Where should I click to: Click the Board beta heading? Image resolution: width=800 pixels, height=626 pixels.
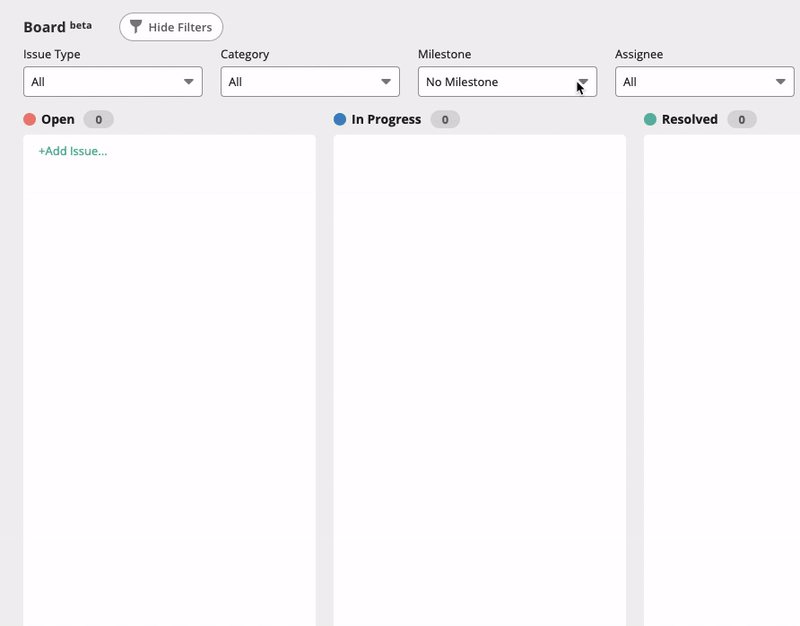point(58,27)
